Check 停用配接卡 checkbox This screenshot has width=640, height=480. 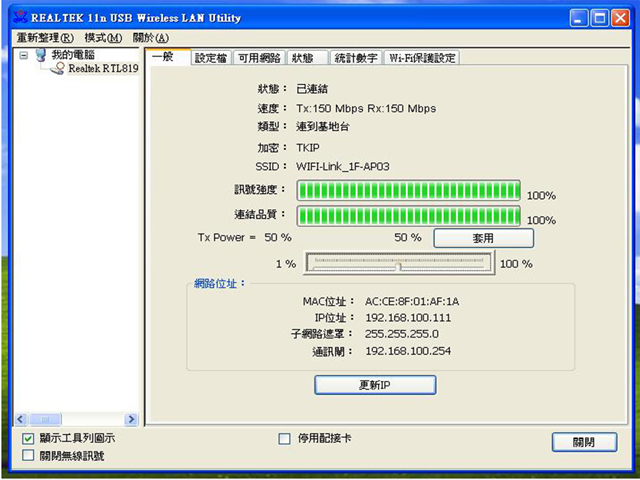284,439
